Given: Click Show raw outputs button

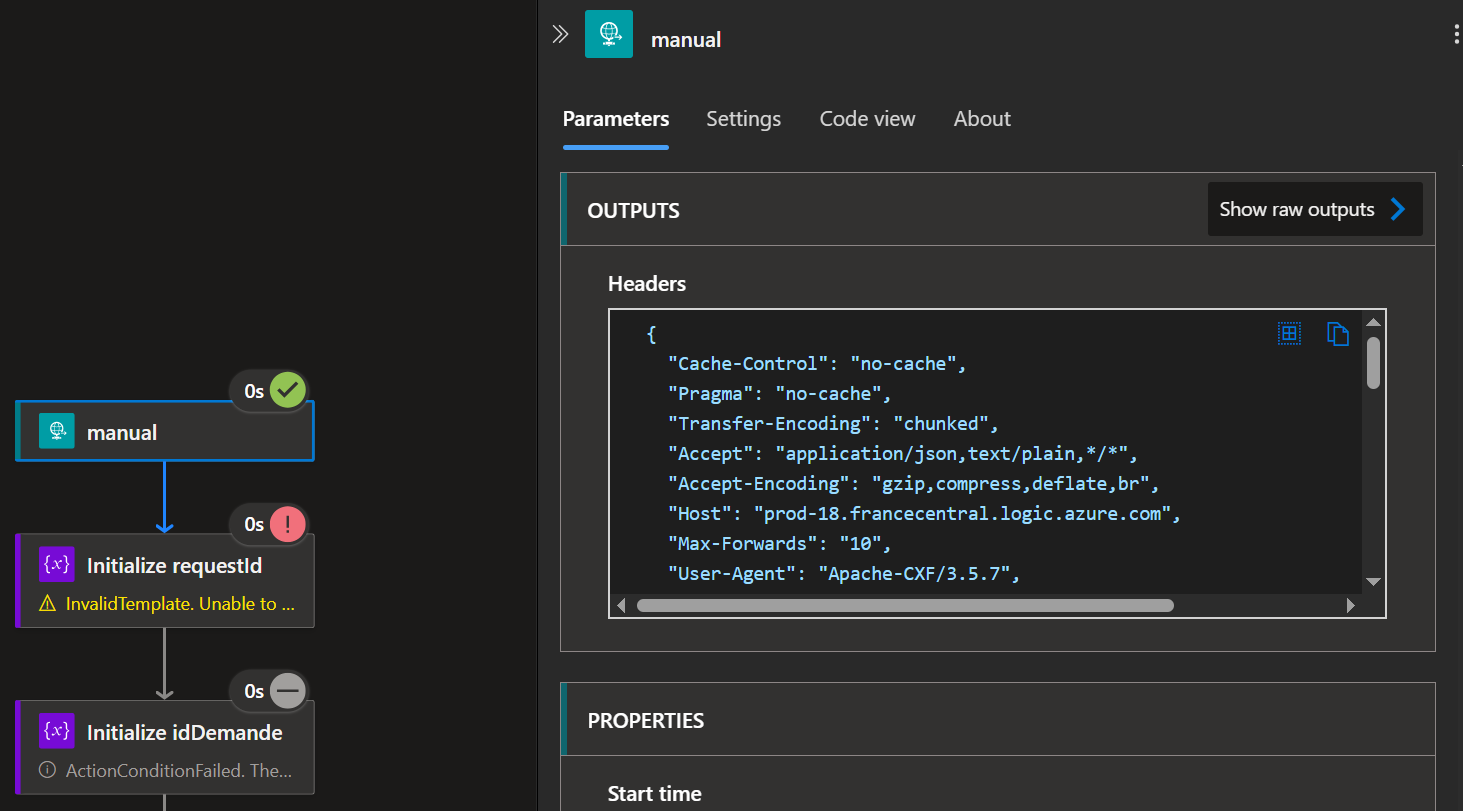Looking at the screenshot, I should point(1315,209).
